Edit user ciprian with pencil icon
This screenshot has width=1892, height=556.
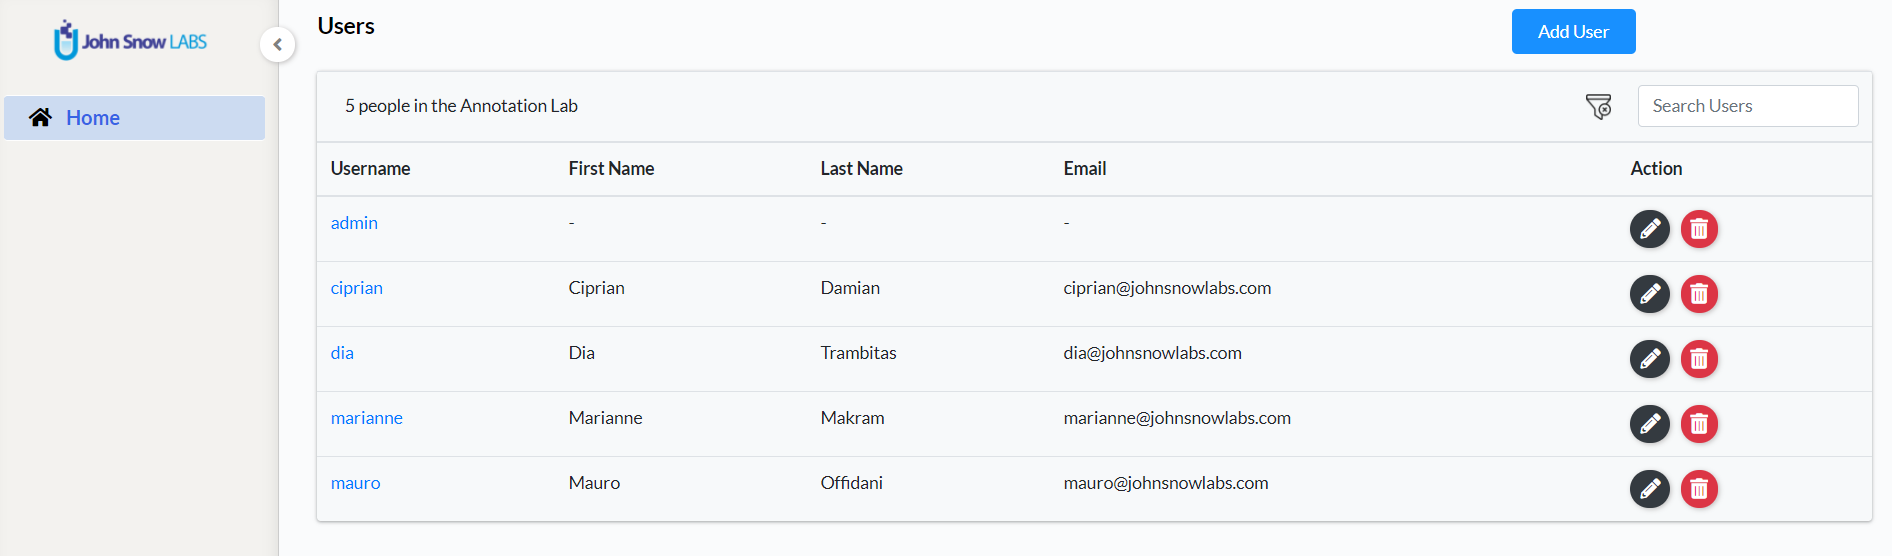click(1650, 294)
